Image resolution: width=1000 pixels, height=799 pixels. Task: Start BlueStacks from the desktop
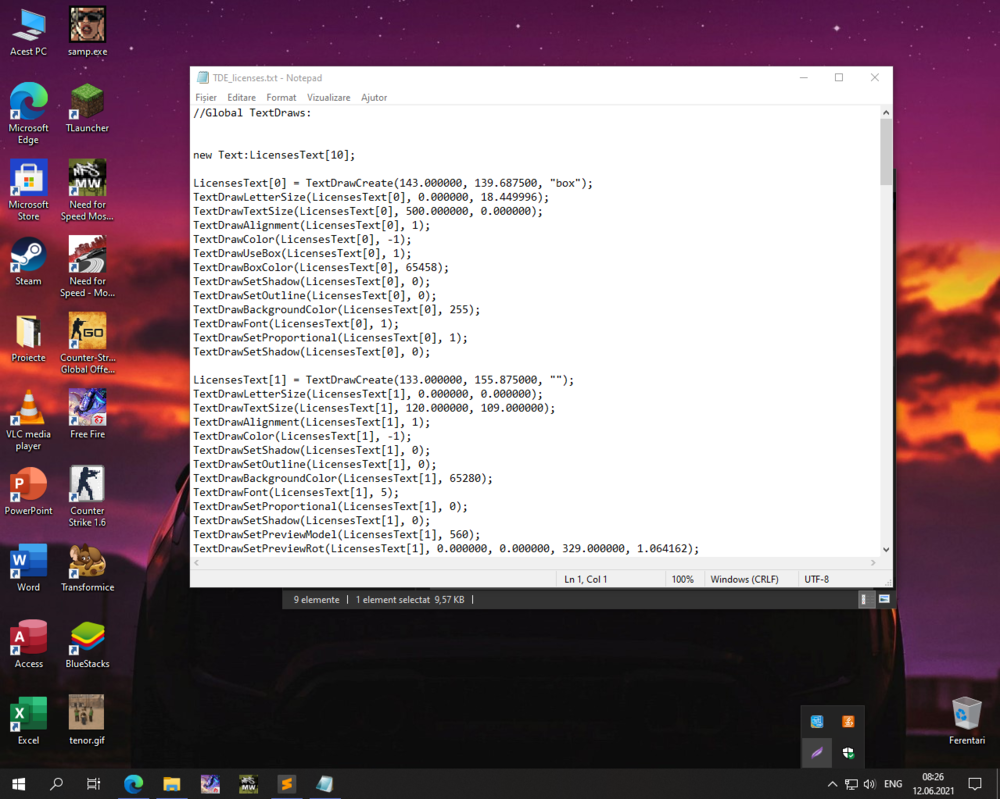click(x=87, y=644)
